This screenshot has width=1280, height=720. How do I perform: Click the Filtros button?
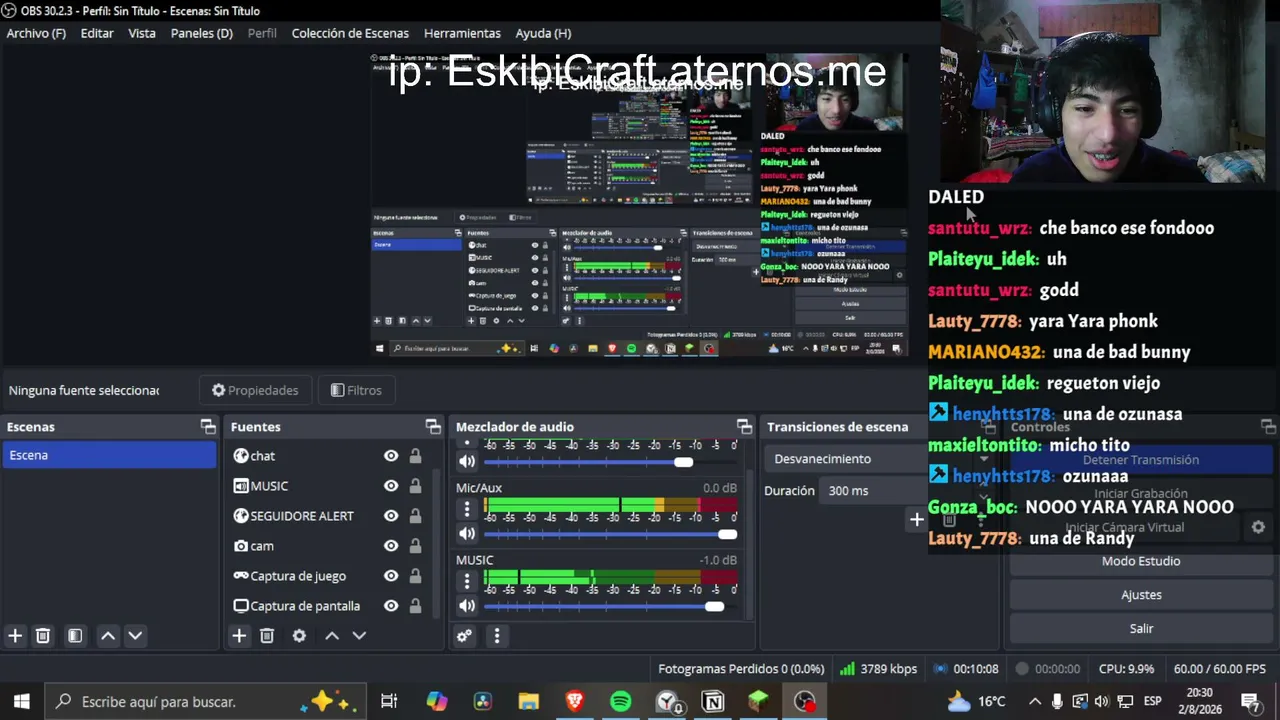356,390
